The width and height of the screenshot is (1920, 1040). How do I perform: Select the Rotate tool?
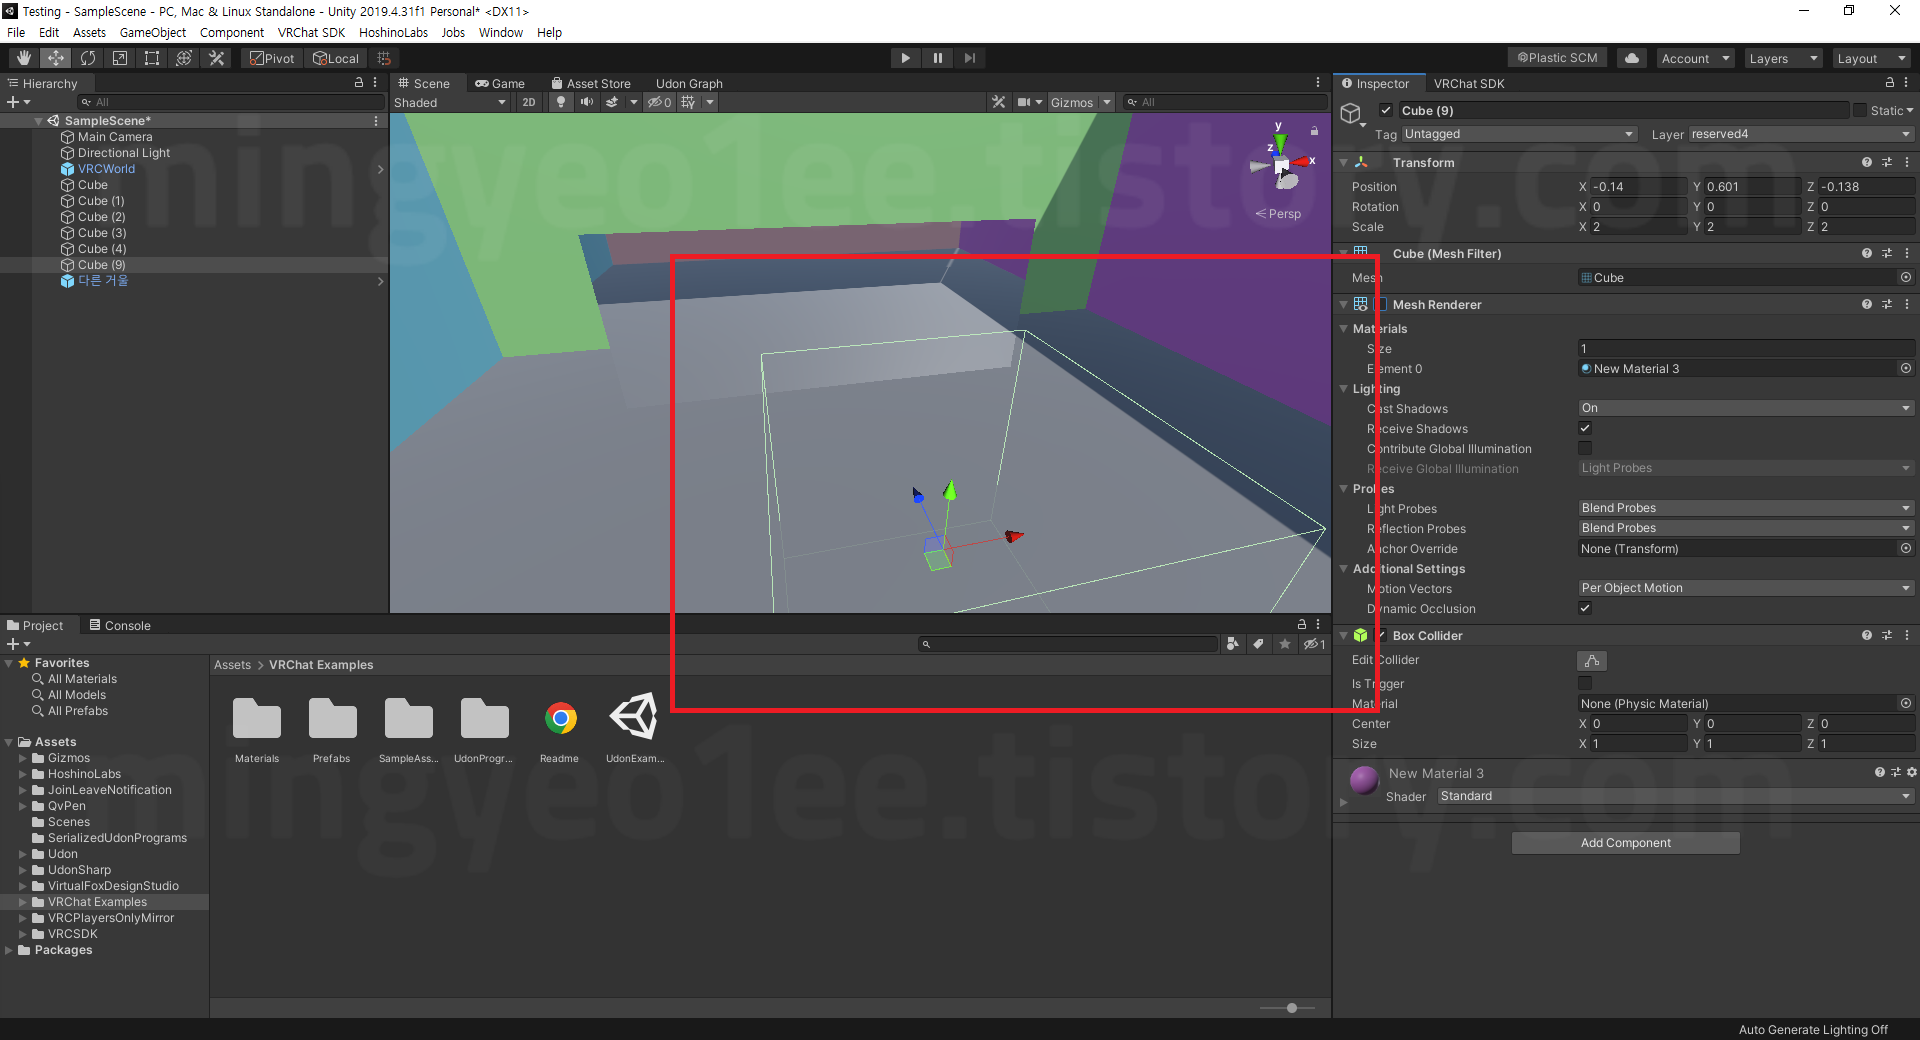click(x=88, y=58)
